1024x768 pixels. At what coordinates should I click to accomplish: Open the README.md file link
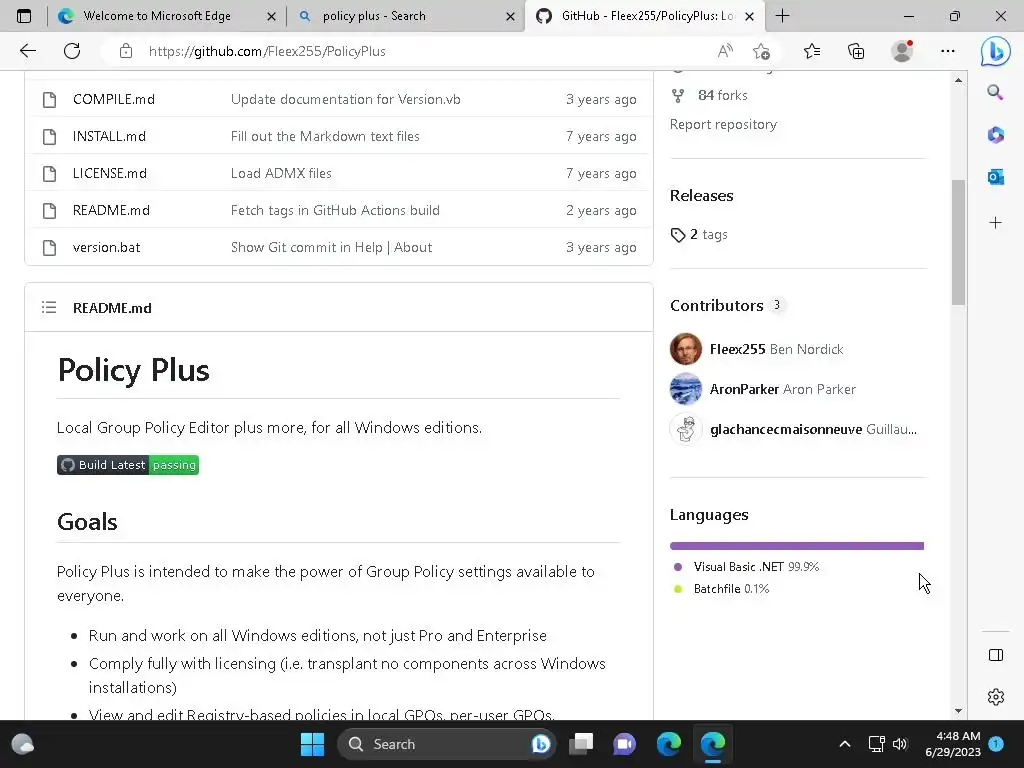(x=111, y=210)
